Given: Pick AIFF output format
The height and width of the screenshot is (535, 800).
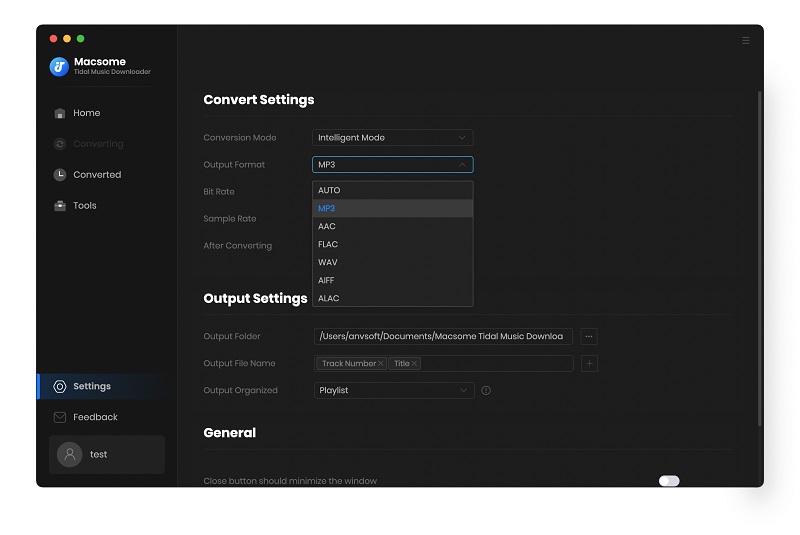Looking at the screenshot, I should click(x=392, y=280).
